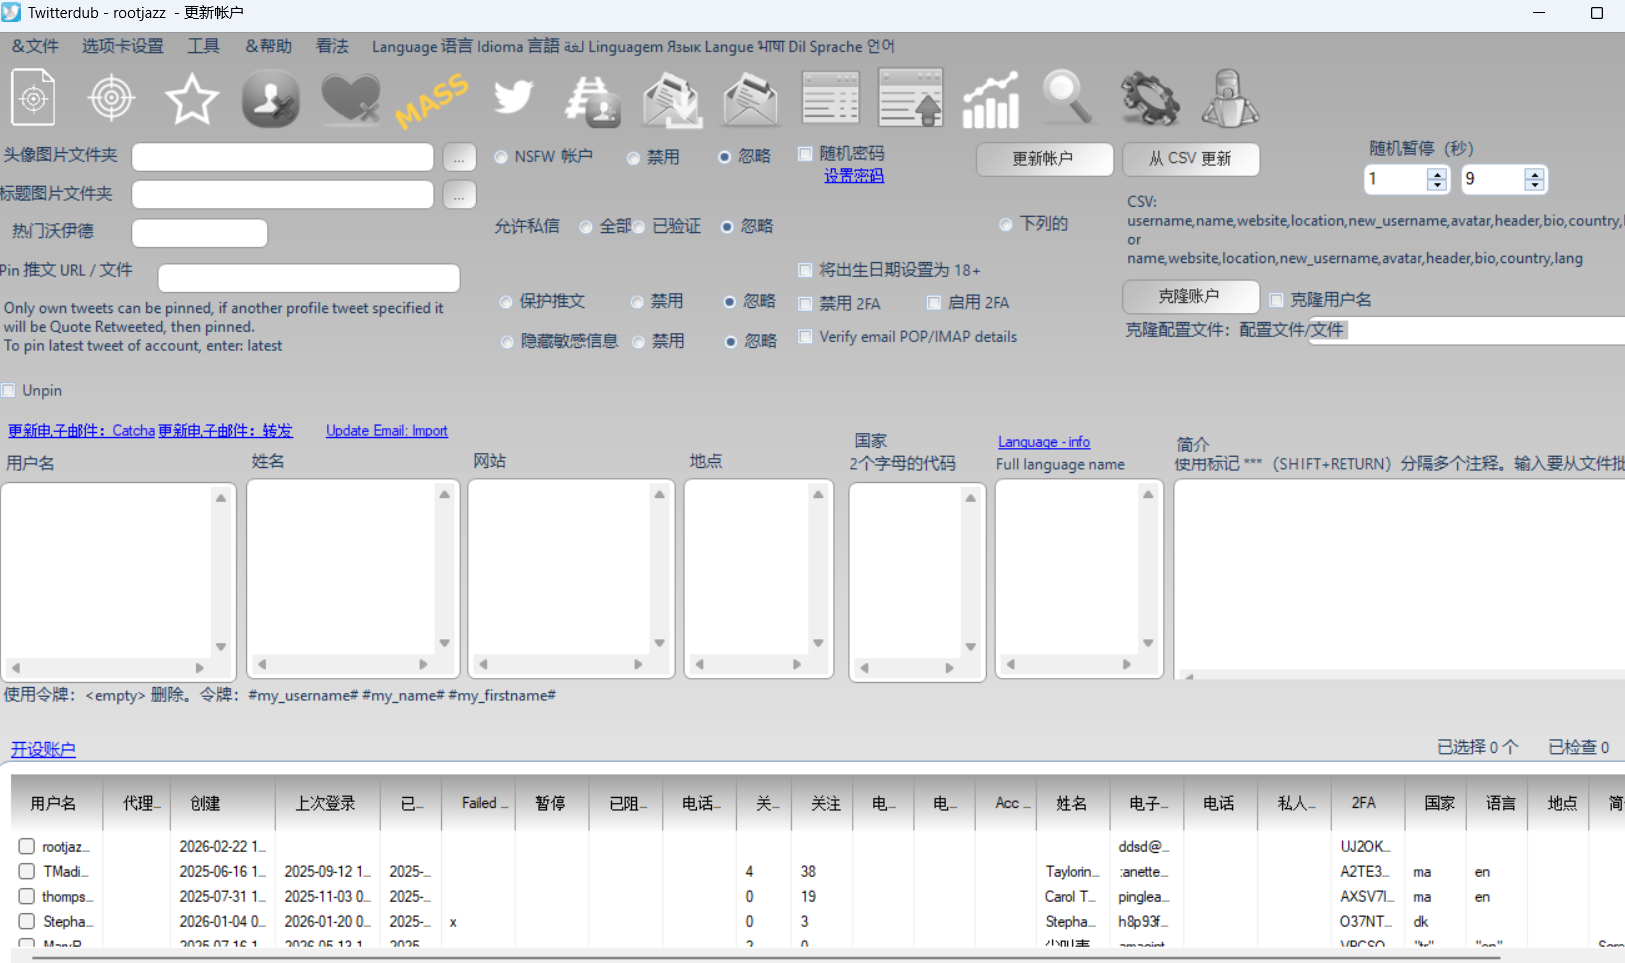1625x963 pixels.
Task: Click the magnifying glass search icon
Action: click(1069, 97)
